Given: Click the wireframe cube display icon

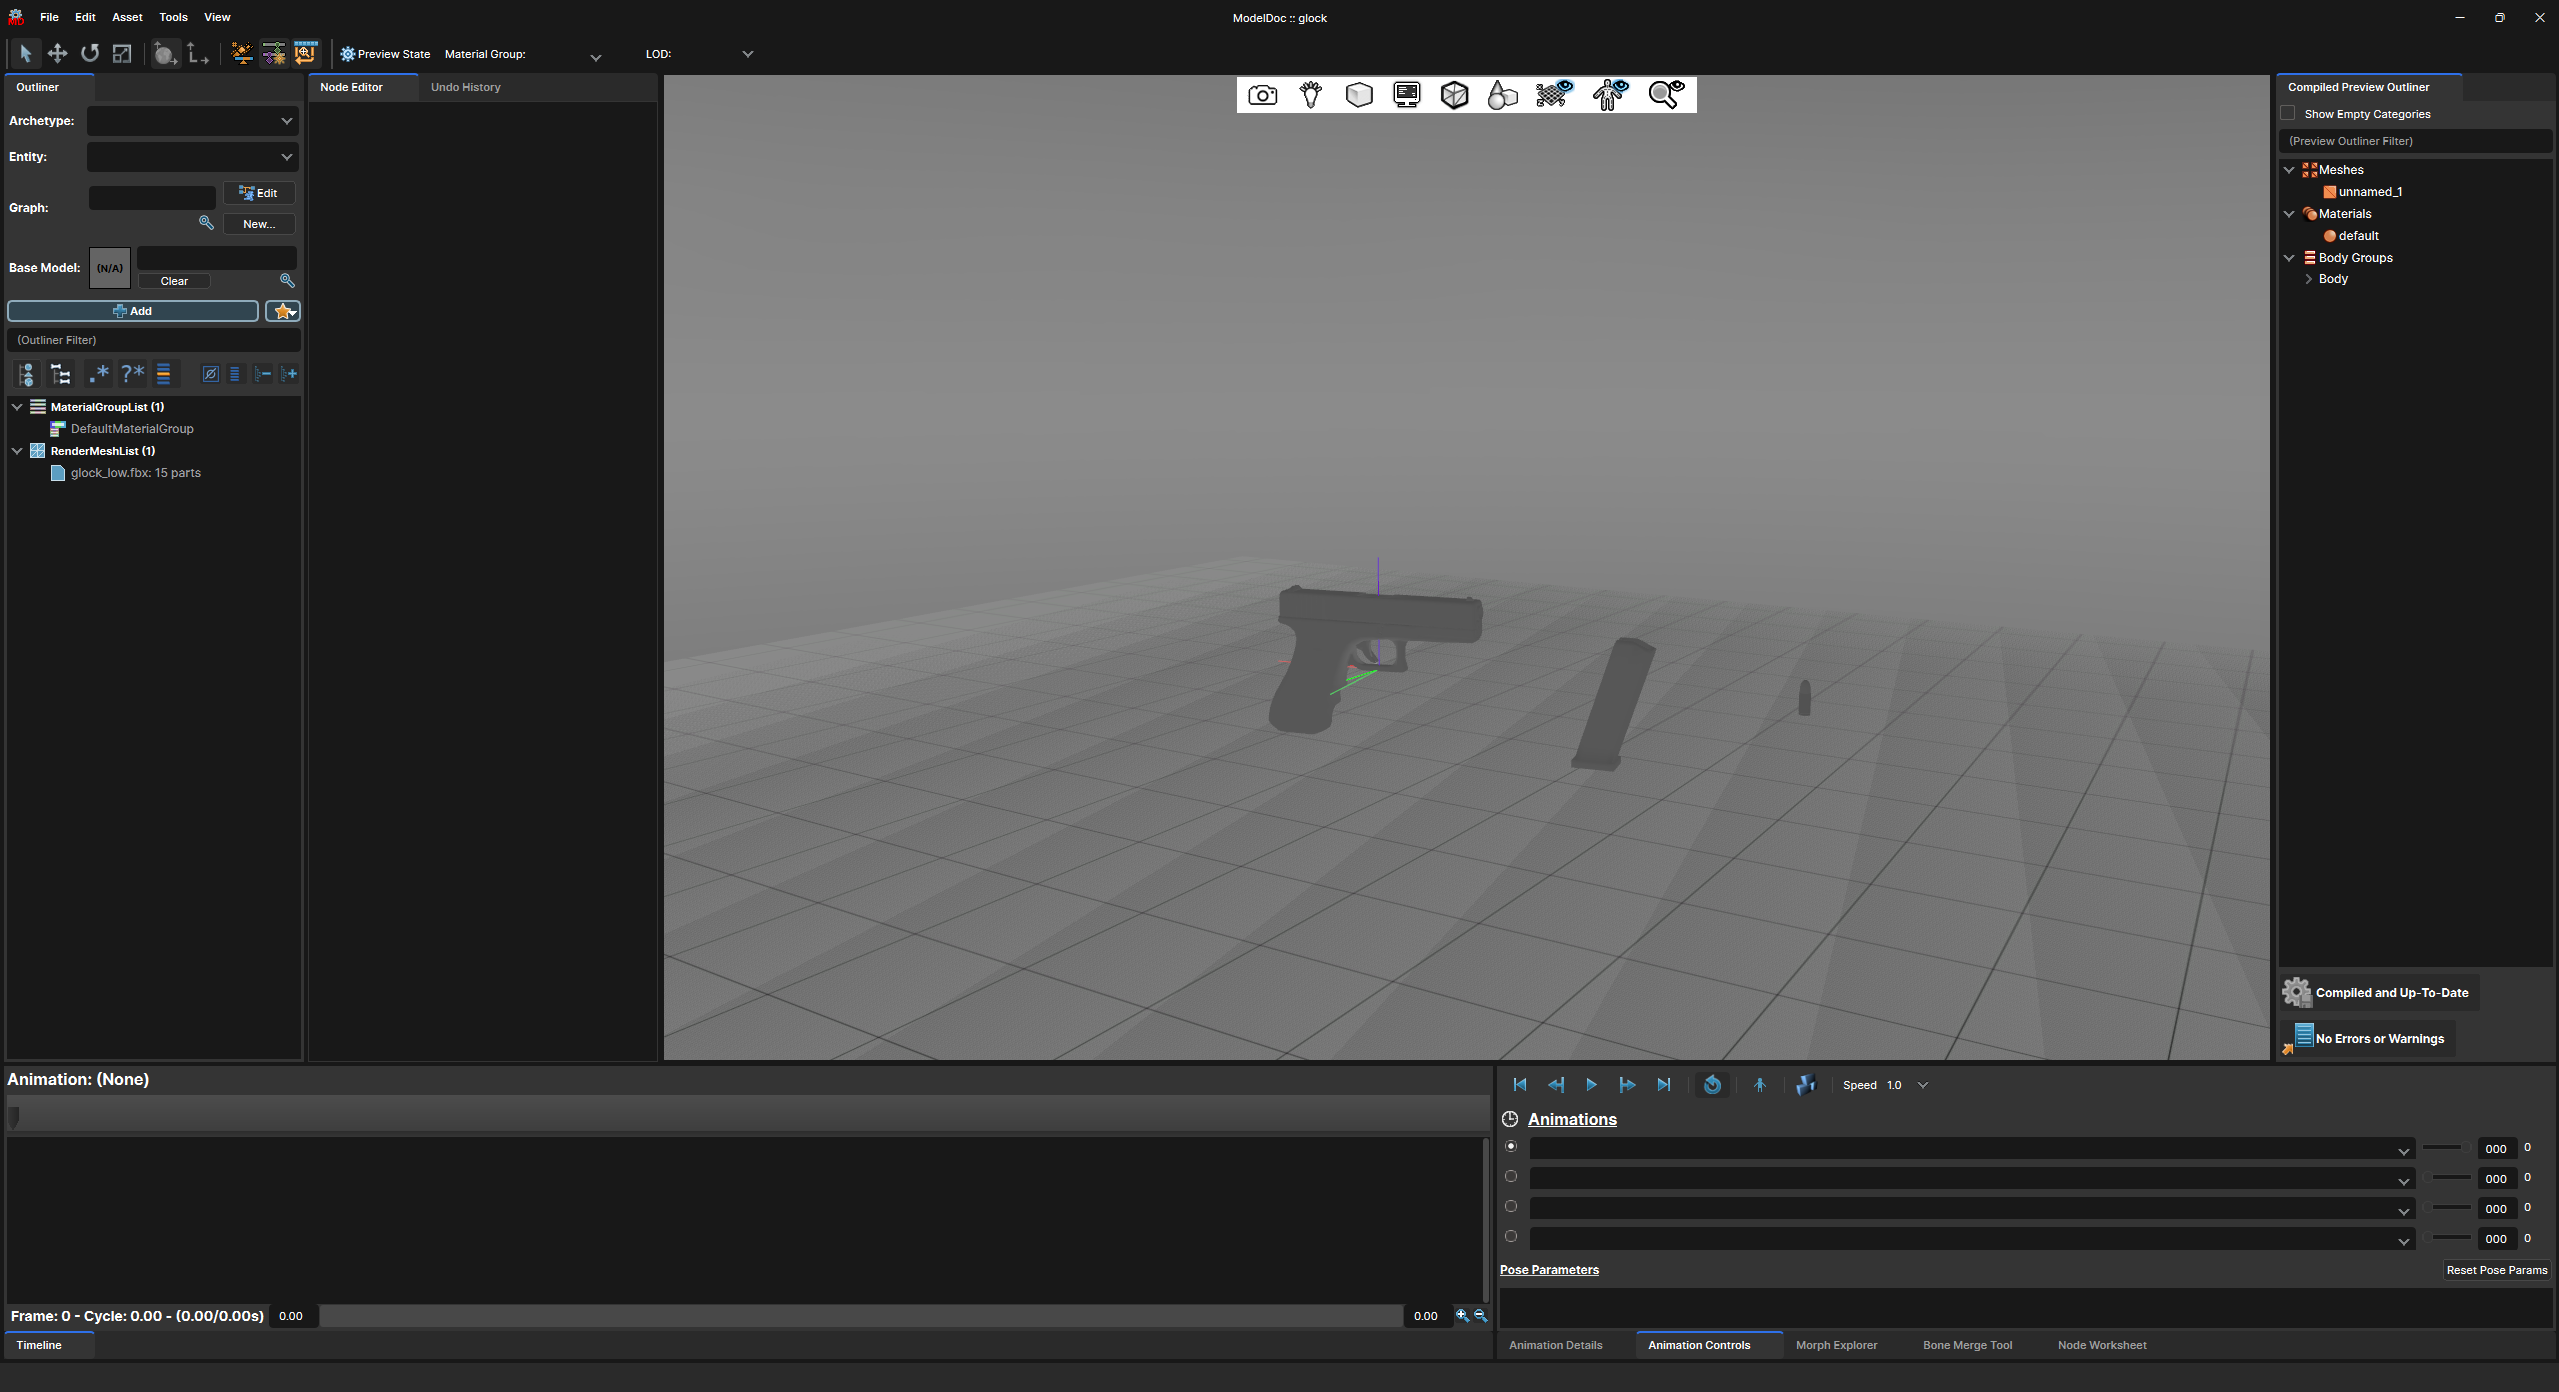Looking at the screenshot, I should click(1454, 95).
